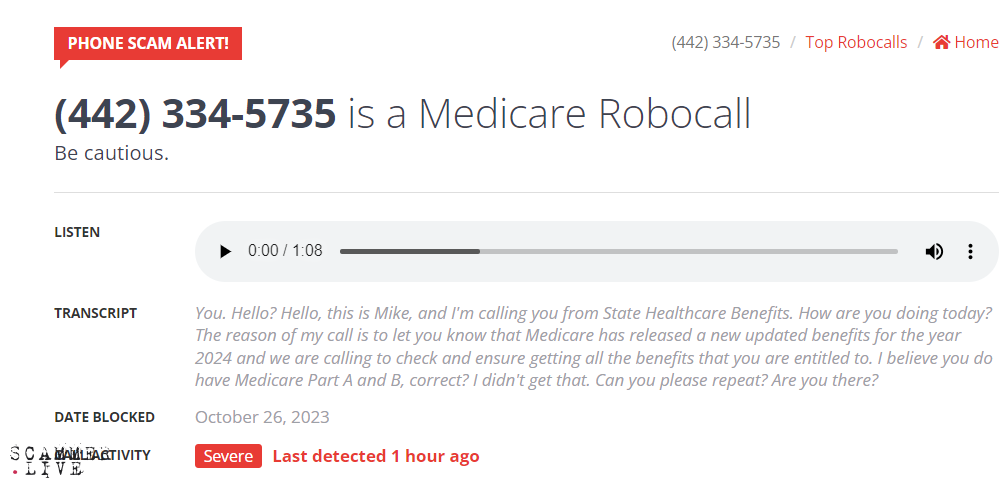
Task: Click the TRANSCRIPT section label
Action: 96,313
